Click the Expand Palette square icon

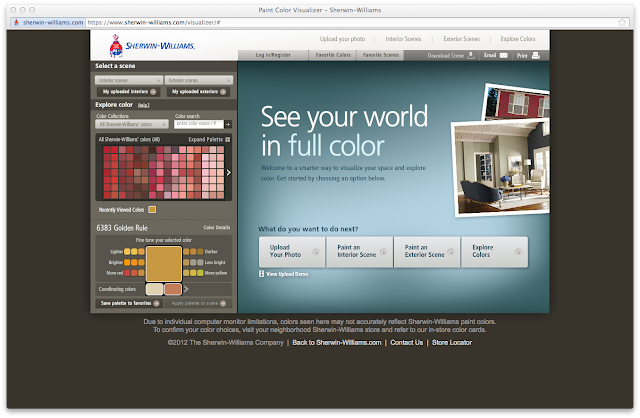tap(228, 140)
